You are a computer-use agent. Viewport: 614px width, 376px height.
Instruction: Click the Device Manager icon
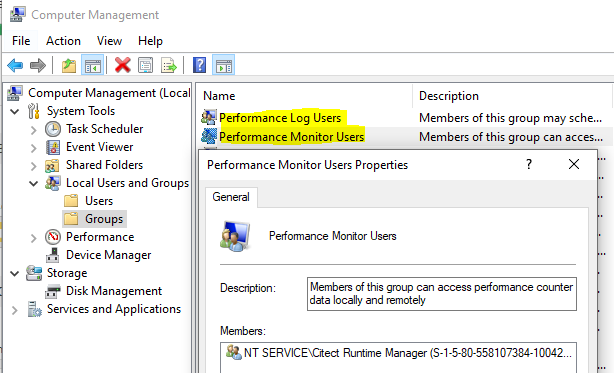(53, 255)
